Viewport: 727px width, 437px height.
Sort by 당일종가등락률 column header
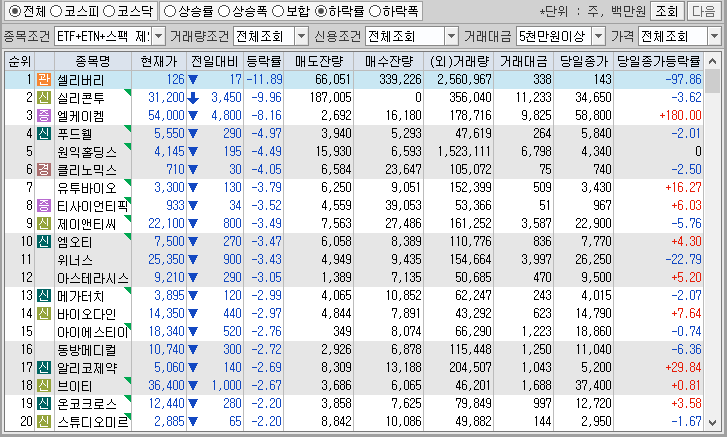tap(658, 61)
